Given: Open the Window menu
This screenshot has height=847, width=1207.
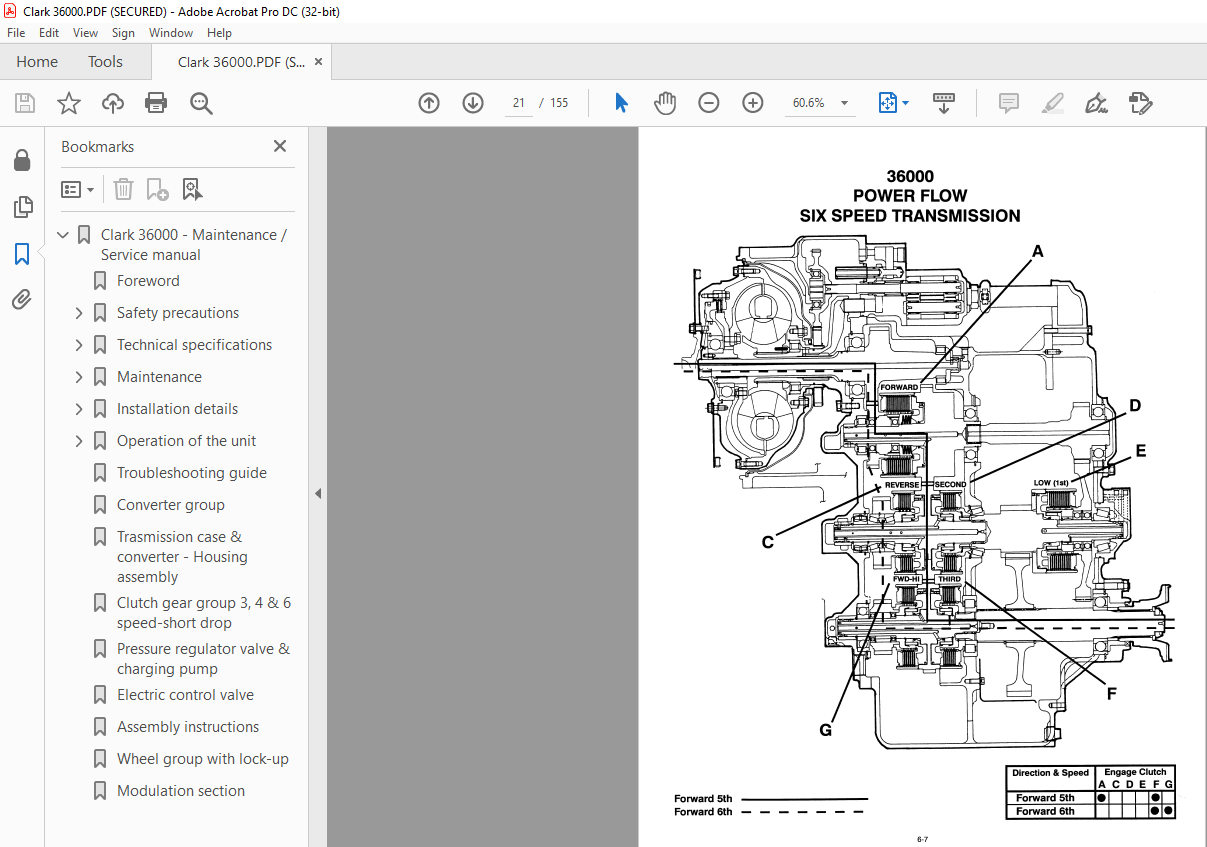Looking at the screenshot, I should (x=171, y=33).
